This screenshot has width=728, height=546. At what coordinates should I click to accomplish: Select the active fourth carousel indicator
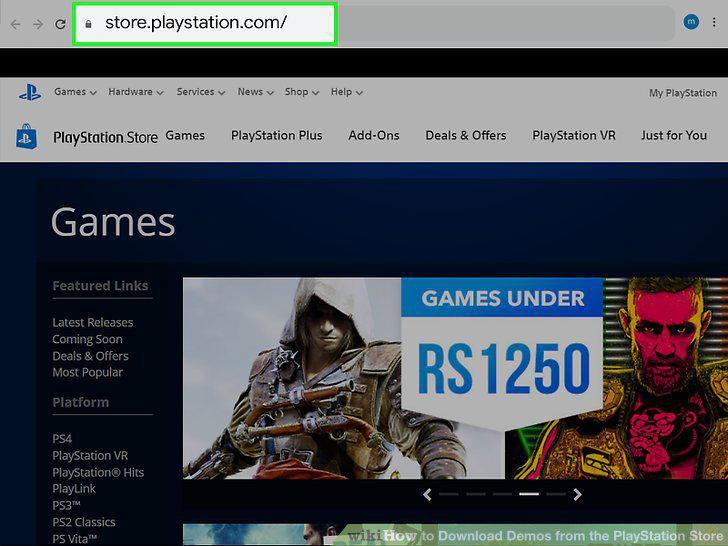(x=529, y=494)
